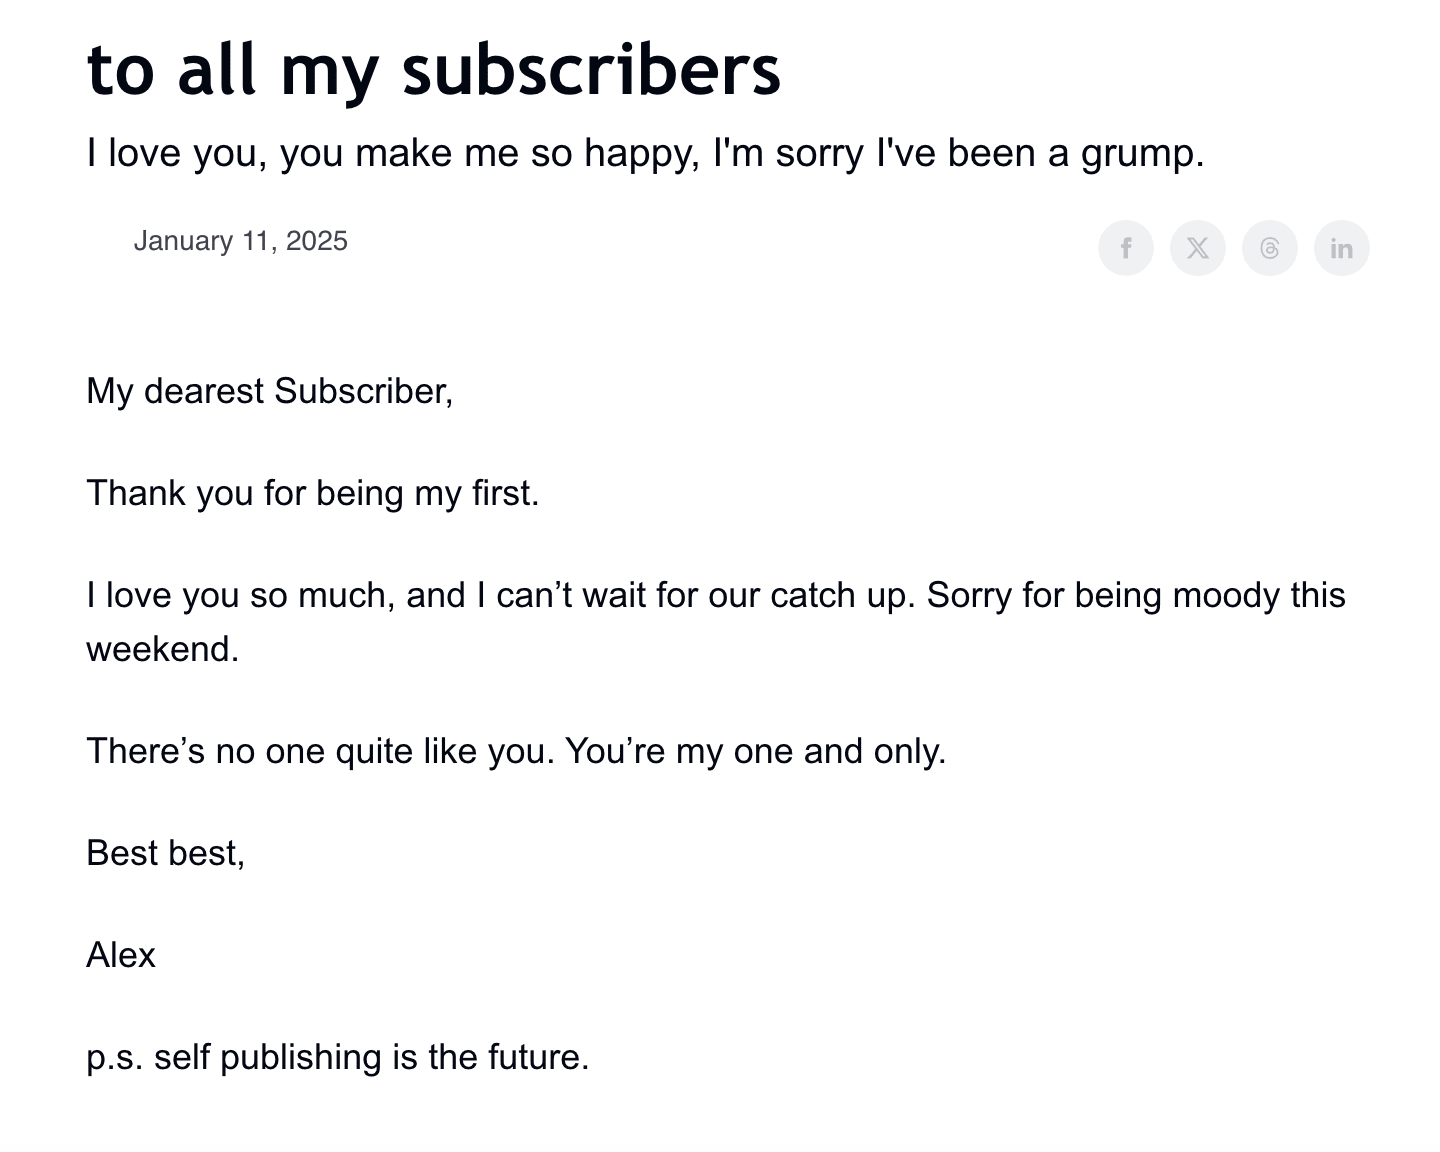This screenshot has height=1152, width=1440.
Task: Click the line "There's no one quite like you"
Action: (x=515, y=751)
